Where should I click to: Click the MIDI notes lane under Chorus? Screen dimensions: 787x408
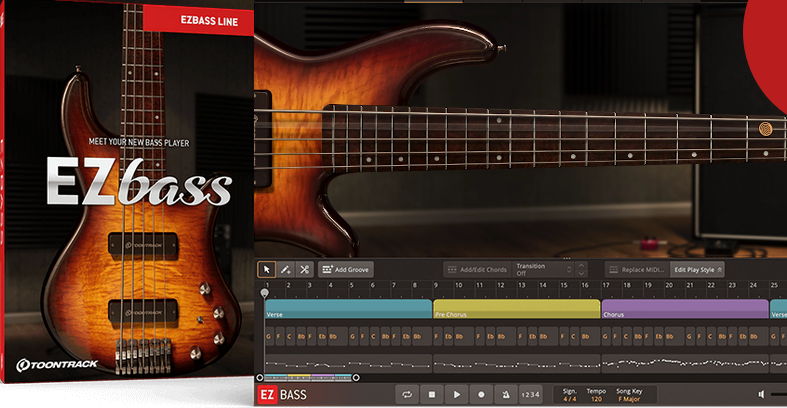[x=685, y=363]
